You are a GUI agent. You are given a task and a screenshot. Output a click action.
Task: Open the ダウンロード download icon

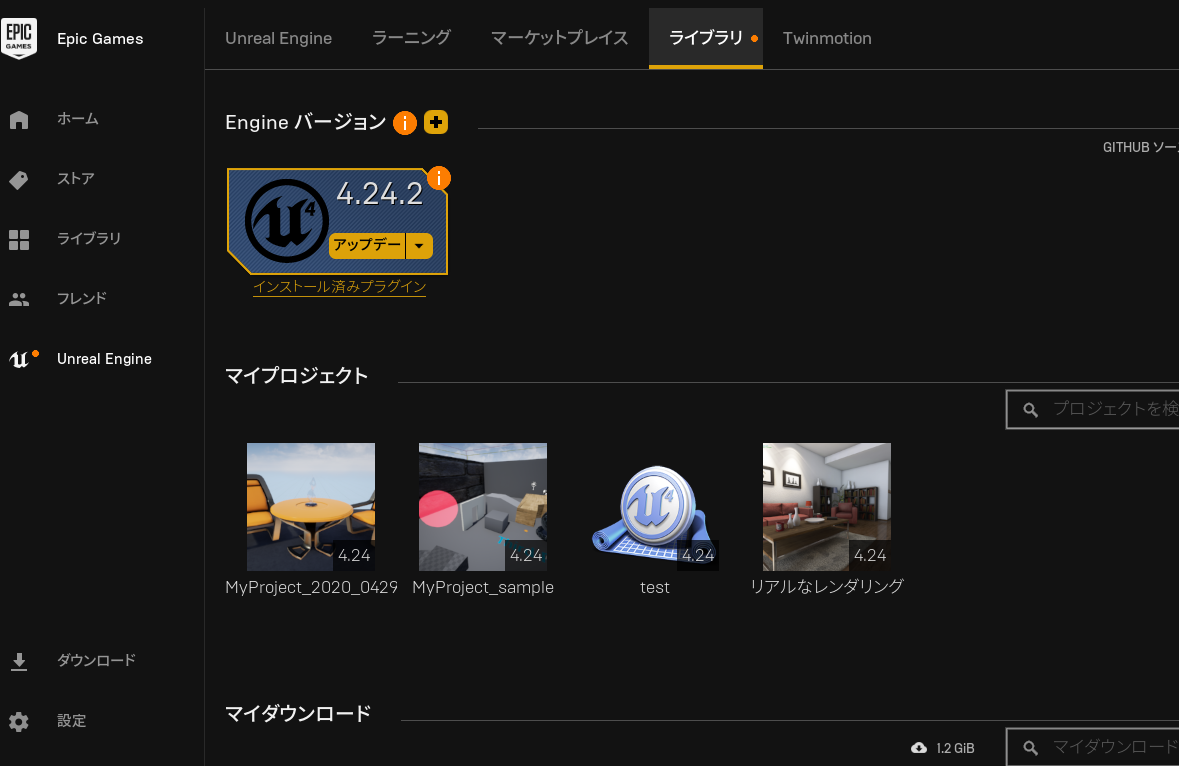click(19, 661)
